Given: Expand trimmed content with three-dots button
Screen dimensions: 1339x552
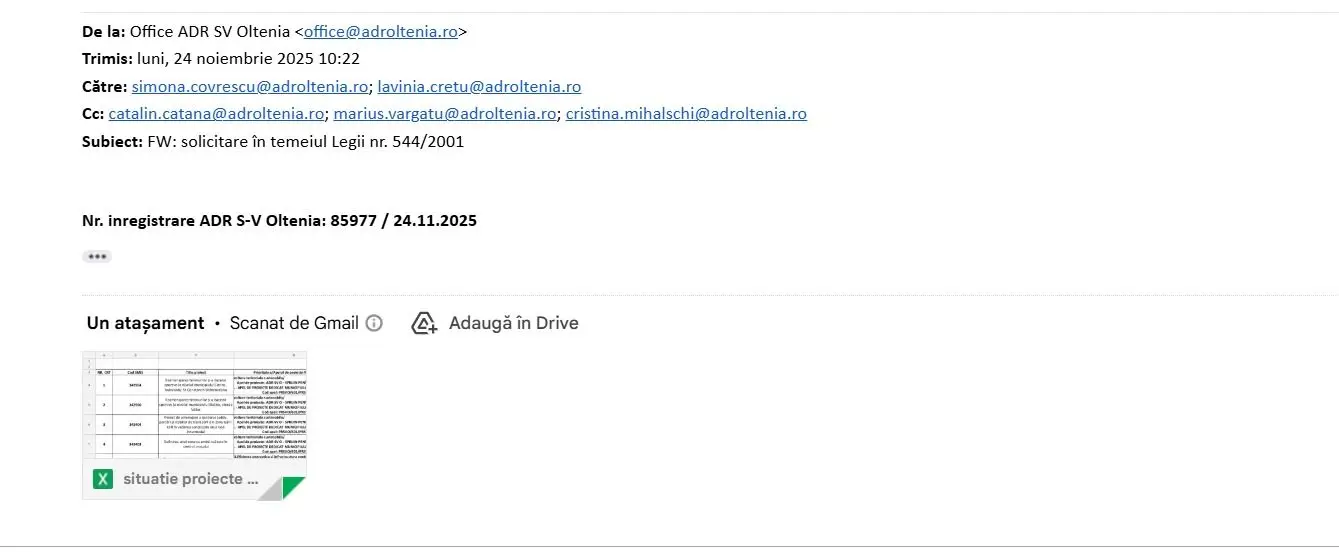Looking at the screenshot, I should click(97, 257).
